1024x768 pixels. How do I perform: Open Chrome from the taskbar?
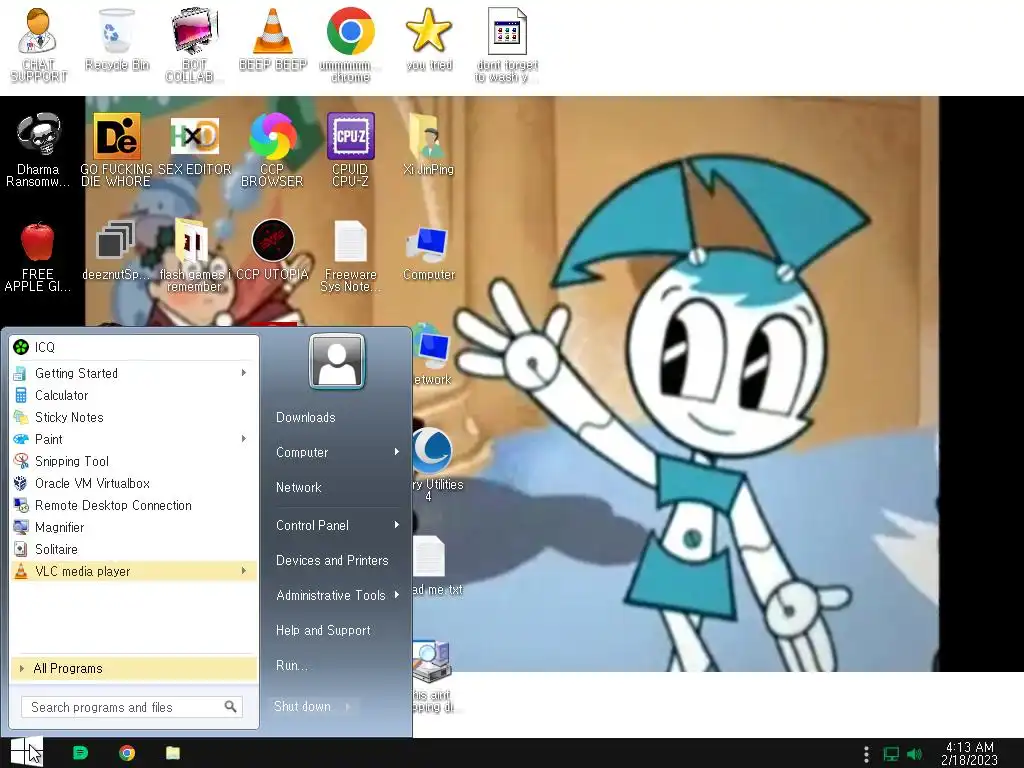coord(127,753)
